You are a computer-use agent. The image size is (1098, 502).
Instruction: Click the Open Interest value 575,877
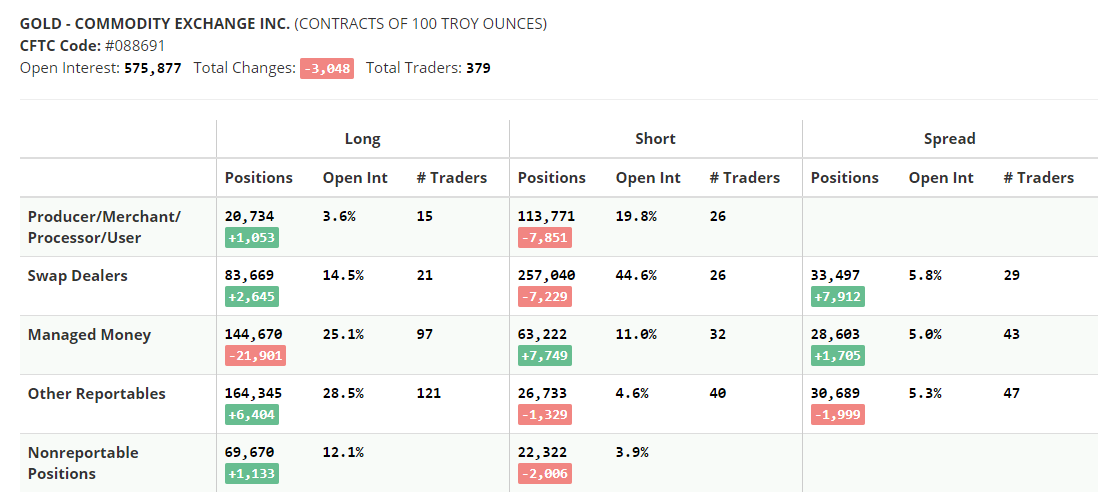click(x=152, y=68)
